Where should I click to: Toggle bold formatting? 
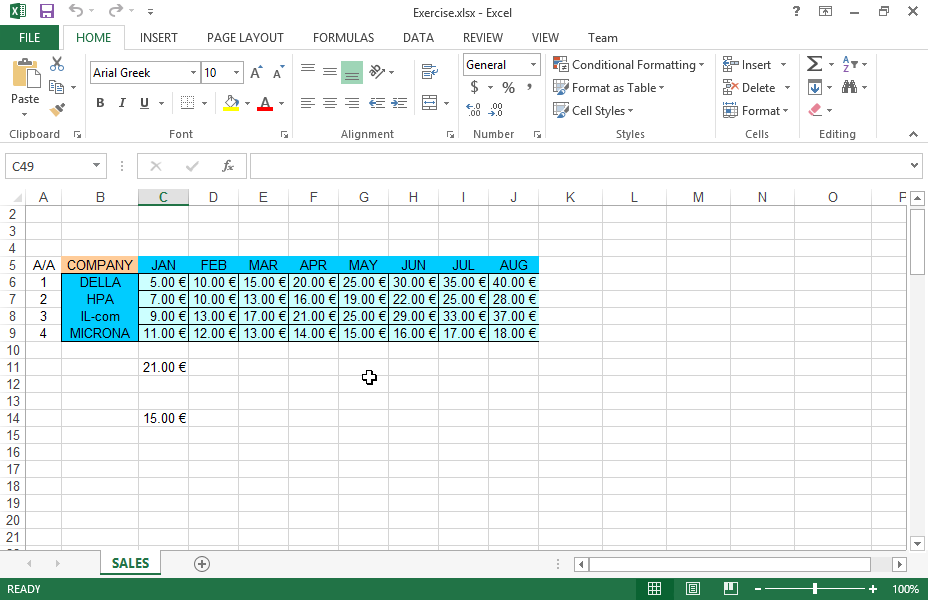tap(99, 103)
